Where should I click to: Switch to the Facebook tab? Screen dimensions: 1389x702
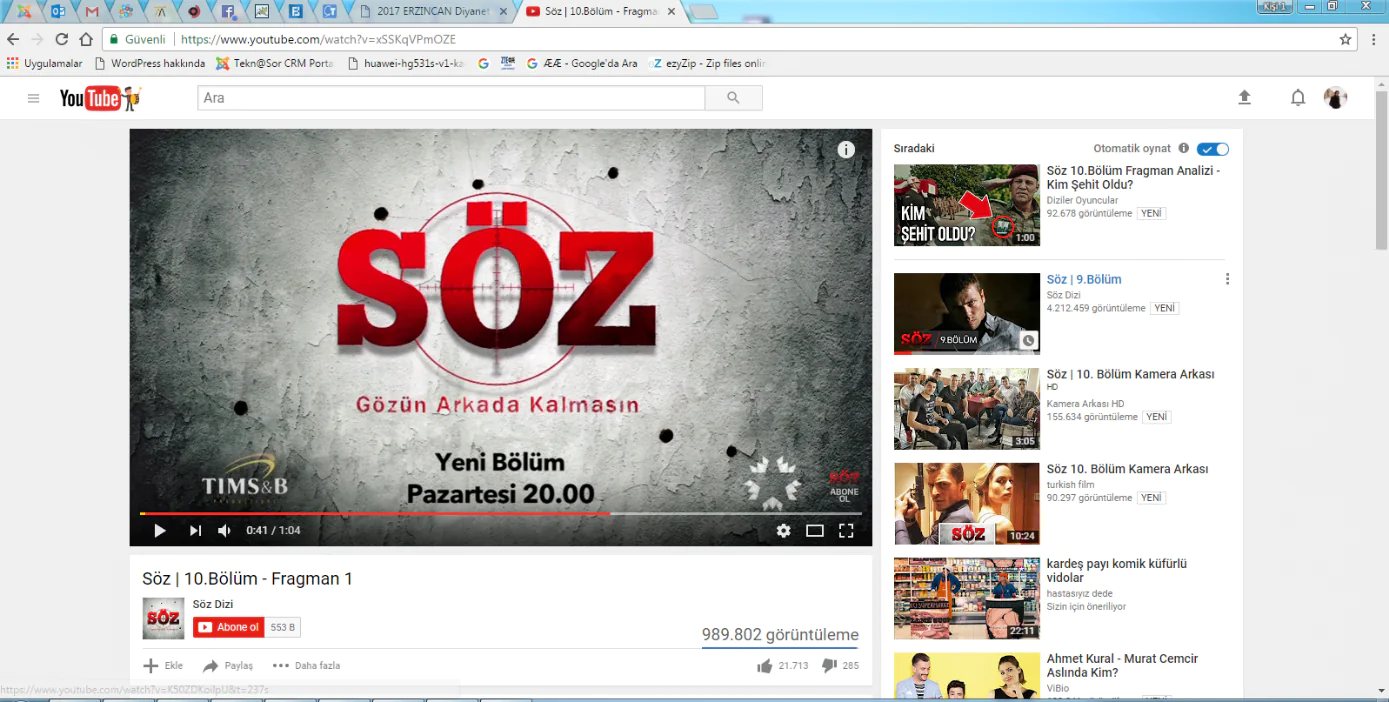pos(228,12)
